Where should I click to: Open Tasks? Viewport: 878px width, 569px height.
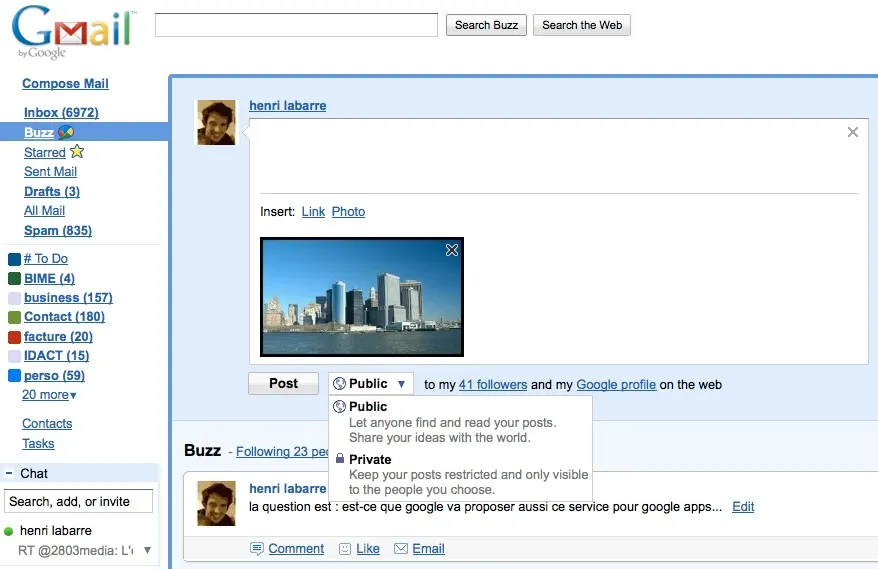coord(38,444)
